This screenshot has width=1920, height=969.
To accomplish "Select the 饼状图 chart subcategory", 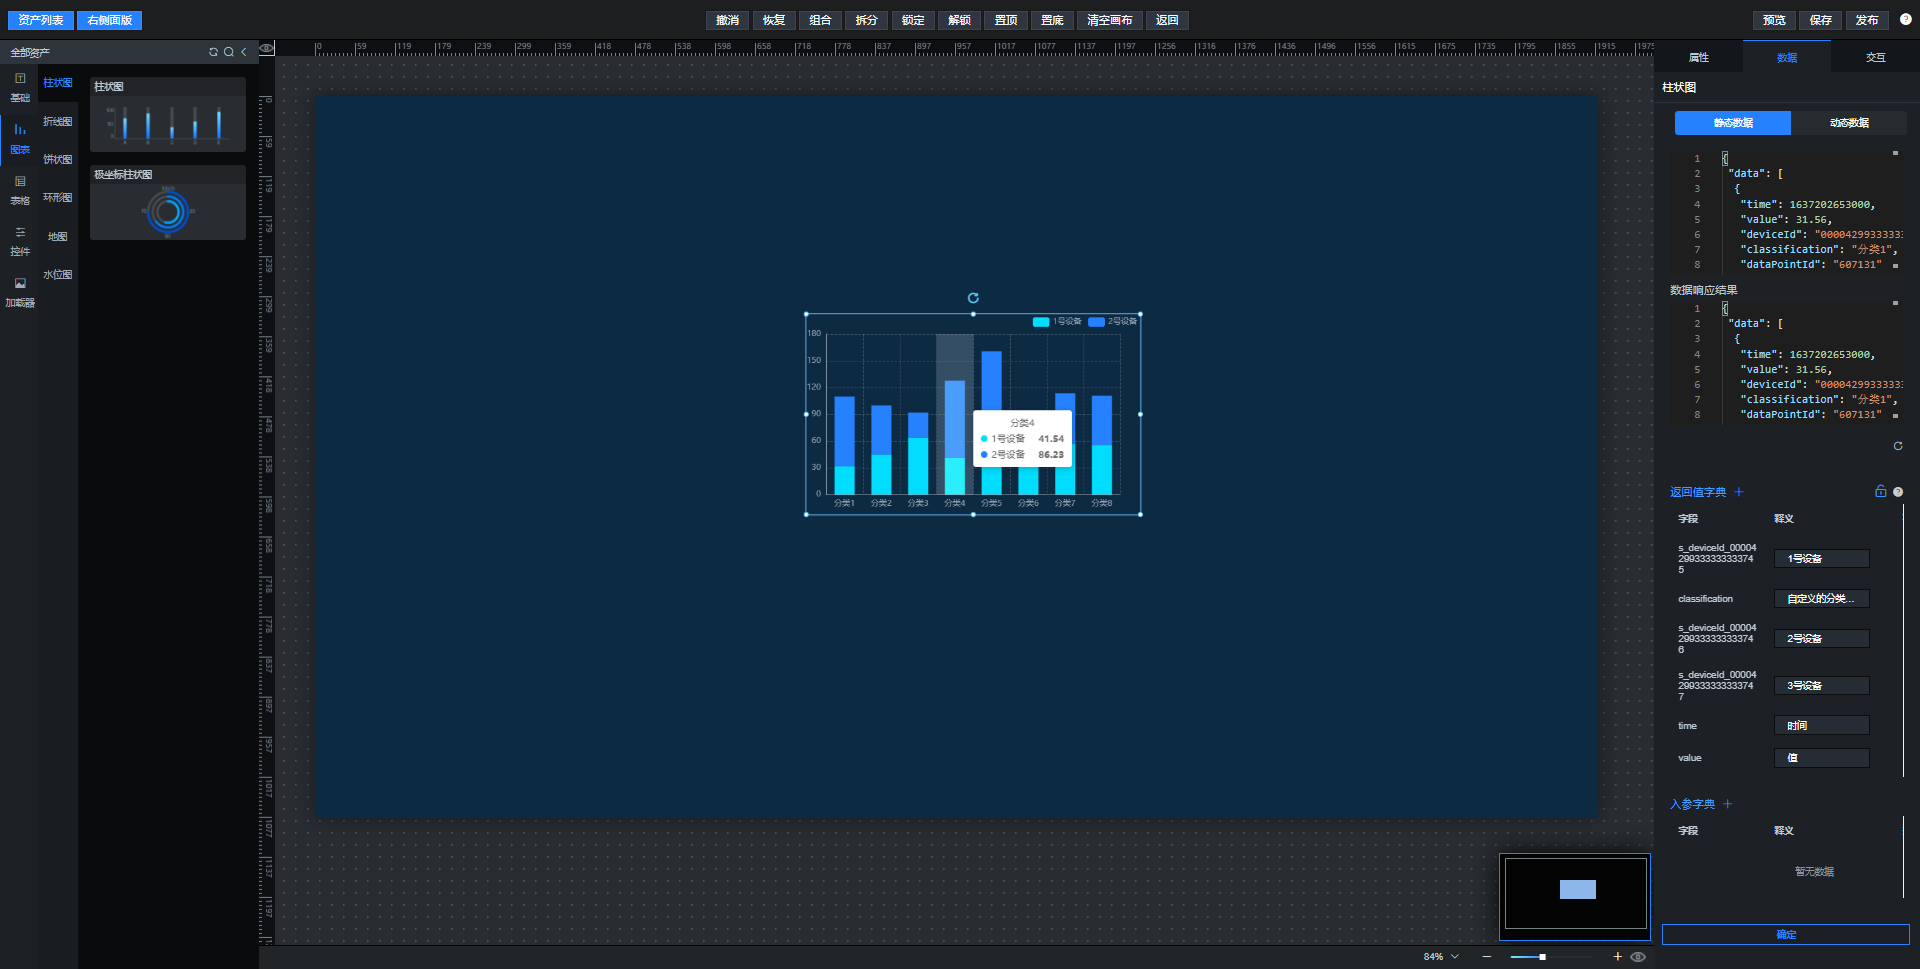I will click(x=58, y=159).
